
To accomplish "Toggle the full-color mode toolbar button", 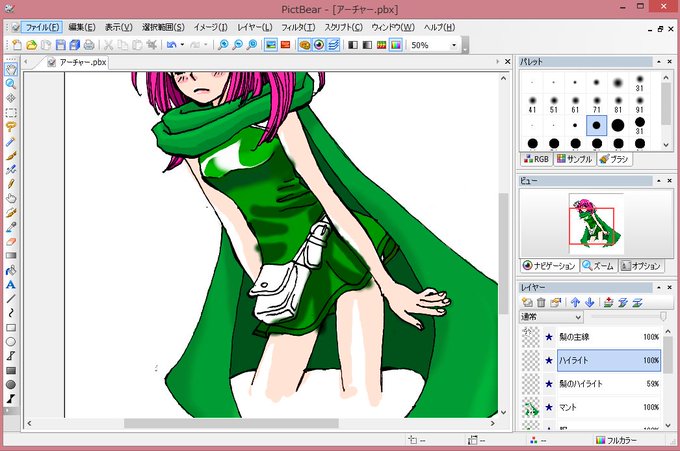I will (396, 45).
